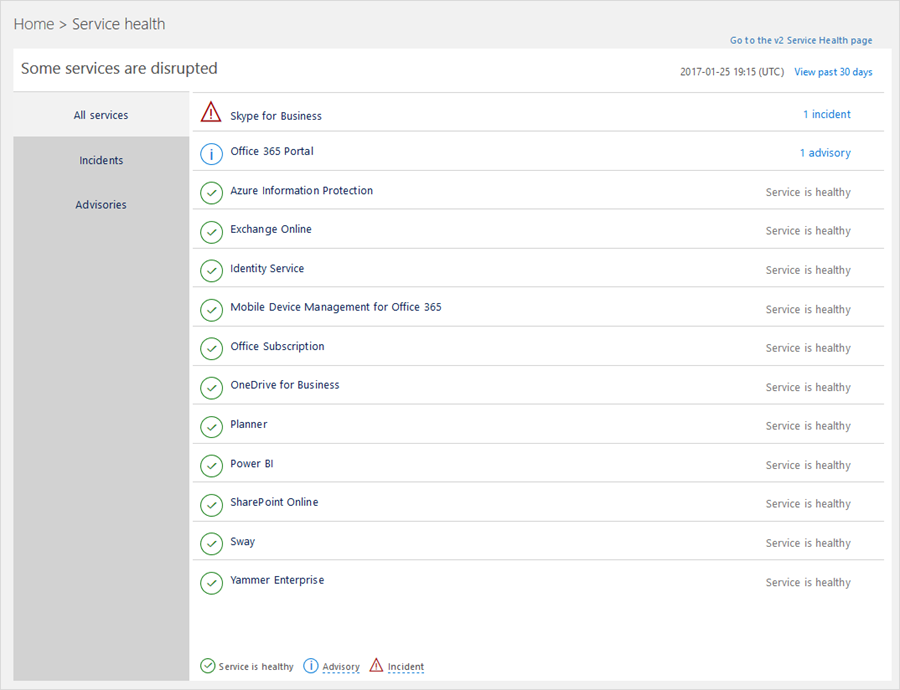
Task: Click the Advisory info icon in the legend
Action: pyautogui.click(x=311, y=666)
